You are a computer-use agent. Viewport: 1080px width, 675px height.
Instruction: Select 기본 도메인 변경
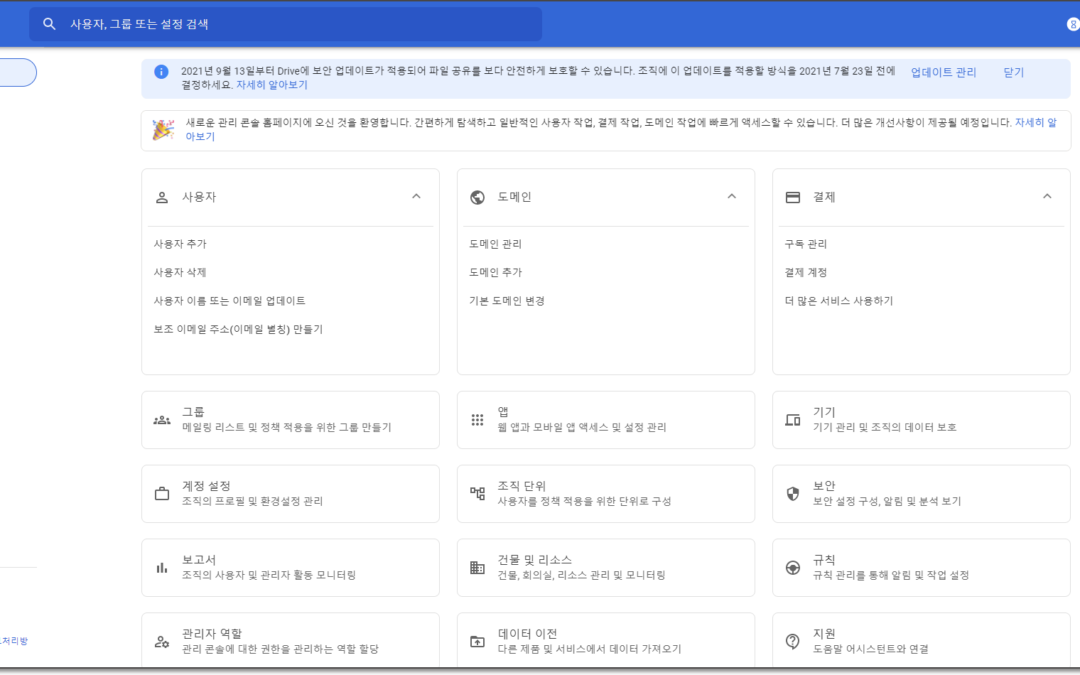(507, 300)
